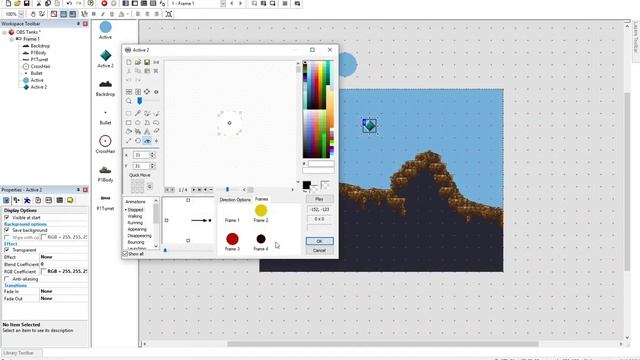Toggle Transparent checkbox
The width and height of the screenshot is (640, 360).
click(x=7, y=250)
